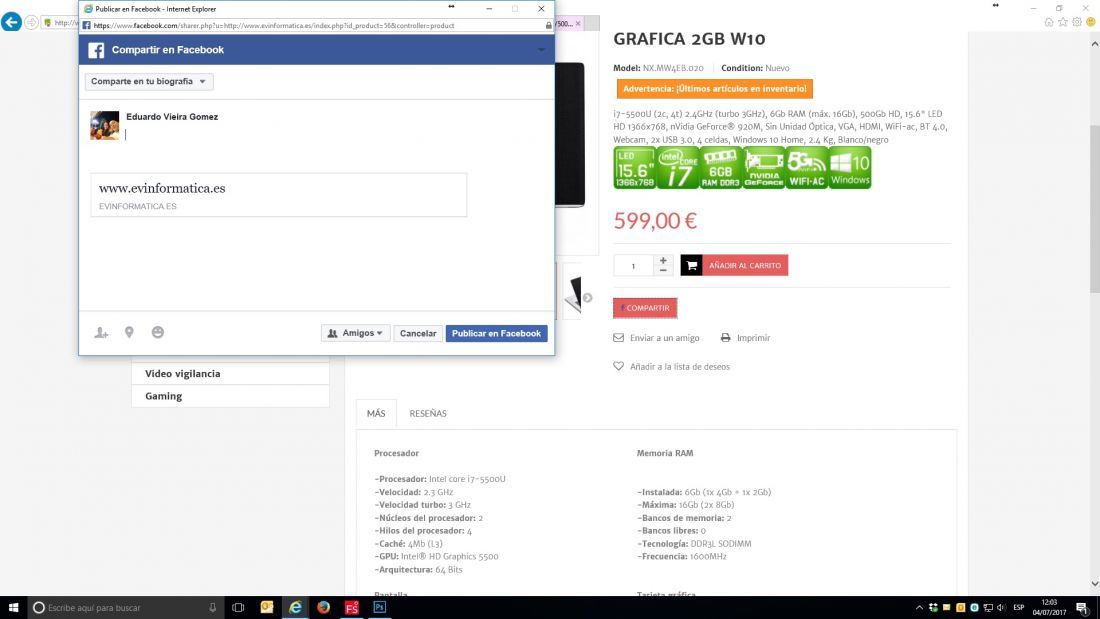The height and width of the screenshot is (619, 1100).
Task: Click the product quantity input field
Action: click(x=633, y=266)
